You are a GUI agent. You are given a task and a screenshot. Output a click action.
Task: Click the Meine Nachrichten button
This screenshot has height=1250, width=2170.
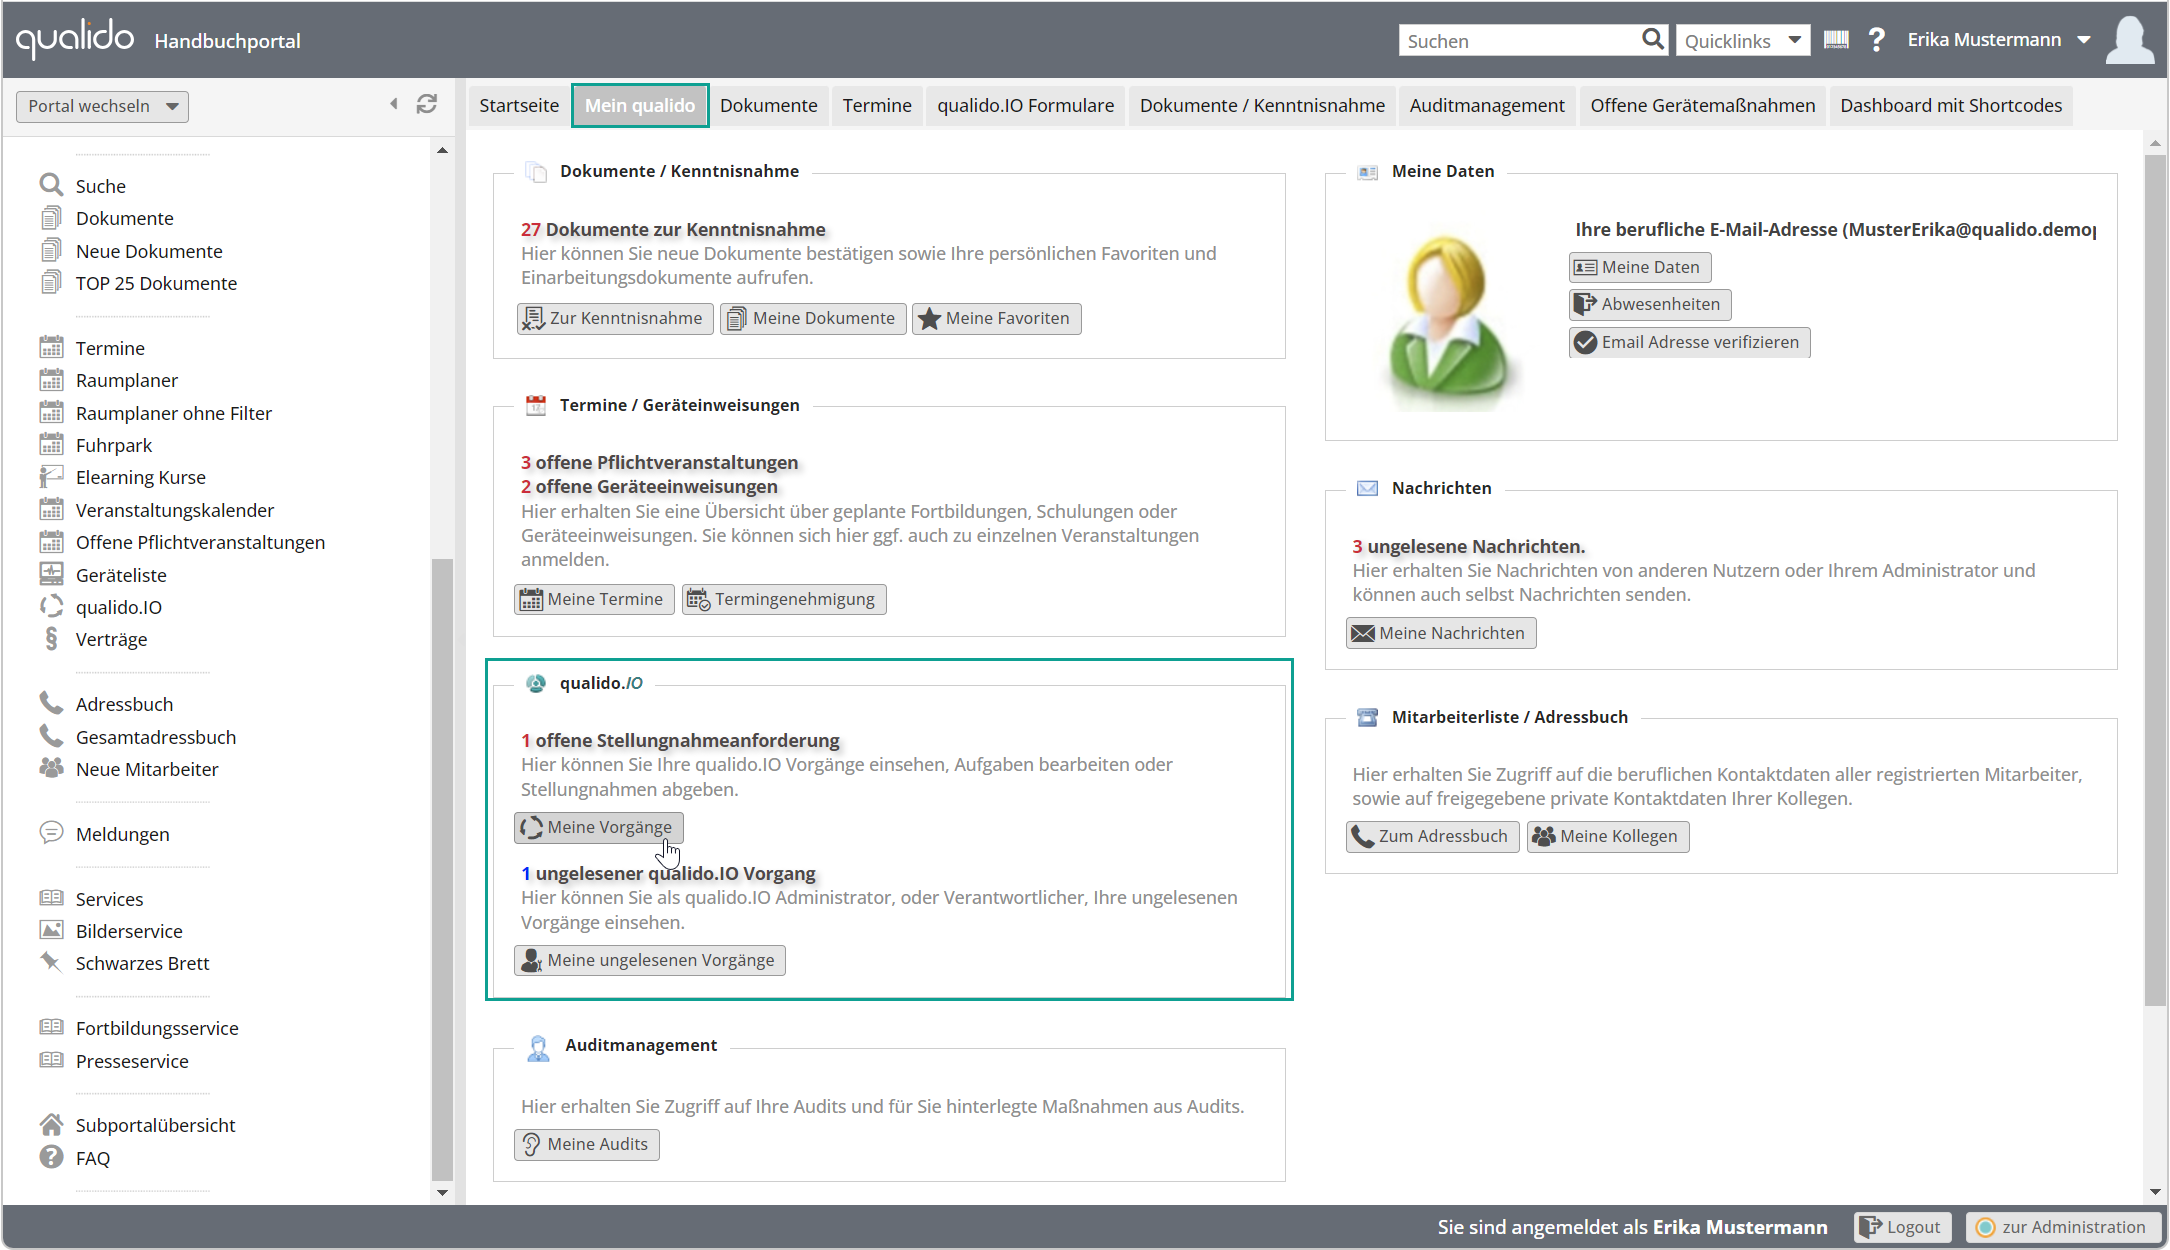pos(1441,633)
